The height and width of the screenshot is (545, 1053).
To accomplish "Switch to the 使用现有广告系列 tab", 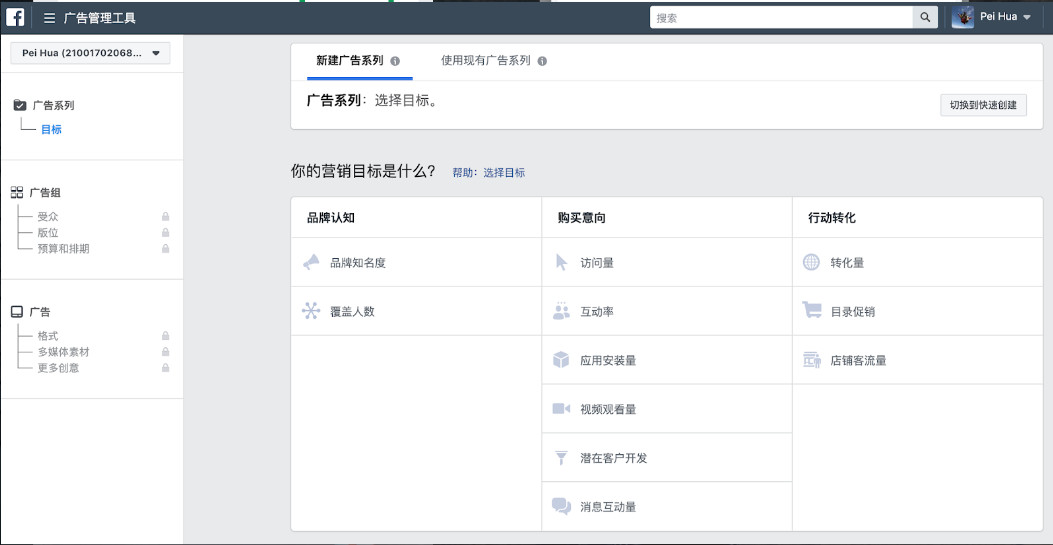I will (x=486, y=61).
